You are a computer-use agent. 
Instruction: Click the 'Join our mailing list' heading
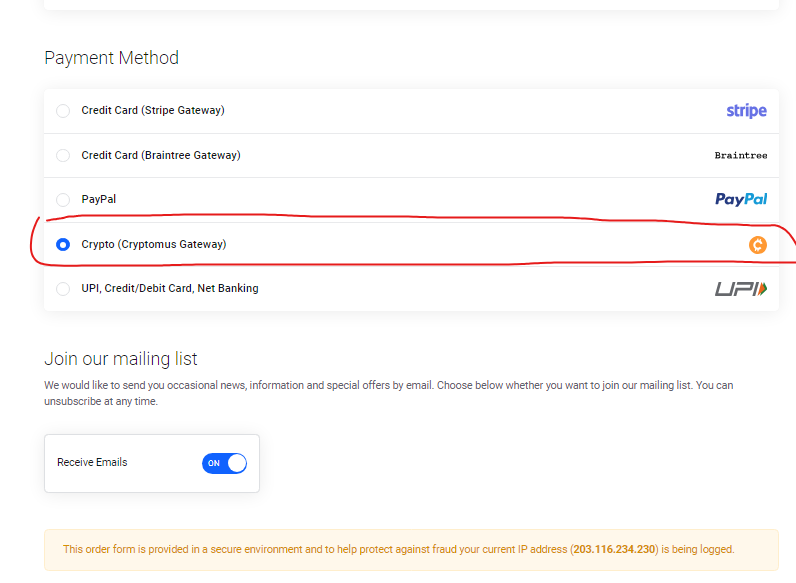120,359
